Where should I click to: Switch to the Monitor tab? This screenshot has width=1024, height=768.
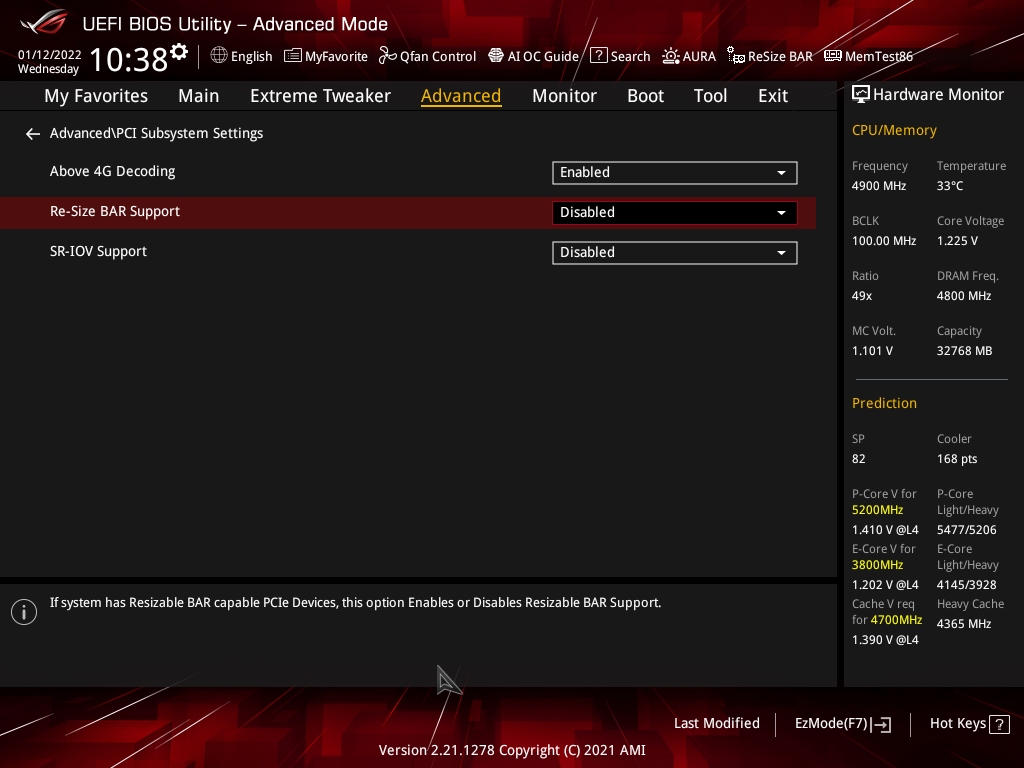click(564, 96)
